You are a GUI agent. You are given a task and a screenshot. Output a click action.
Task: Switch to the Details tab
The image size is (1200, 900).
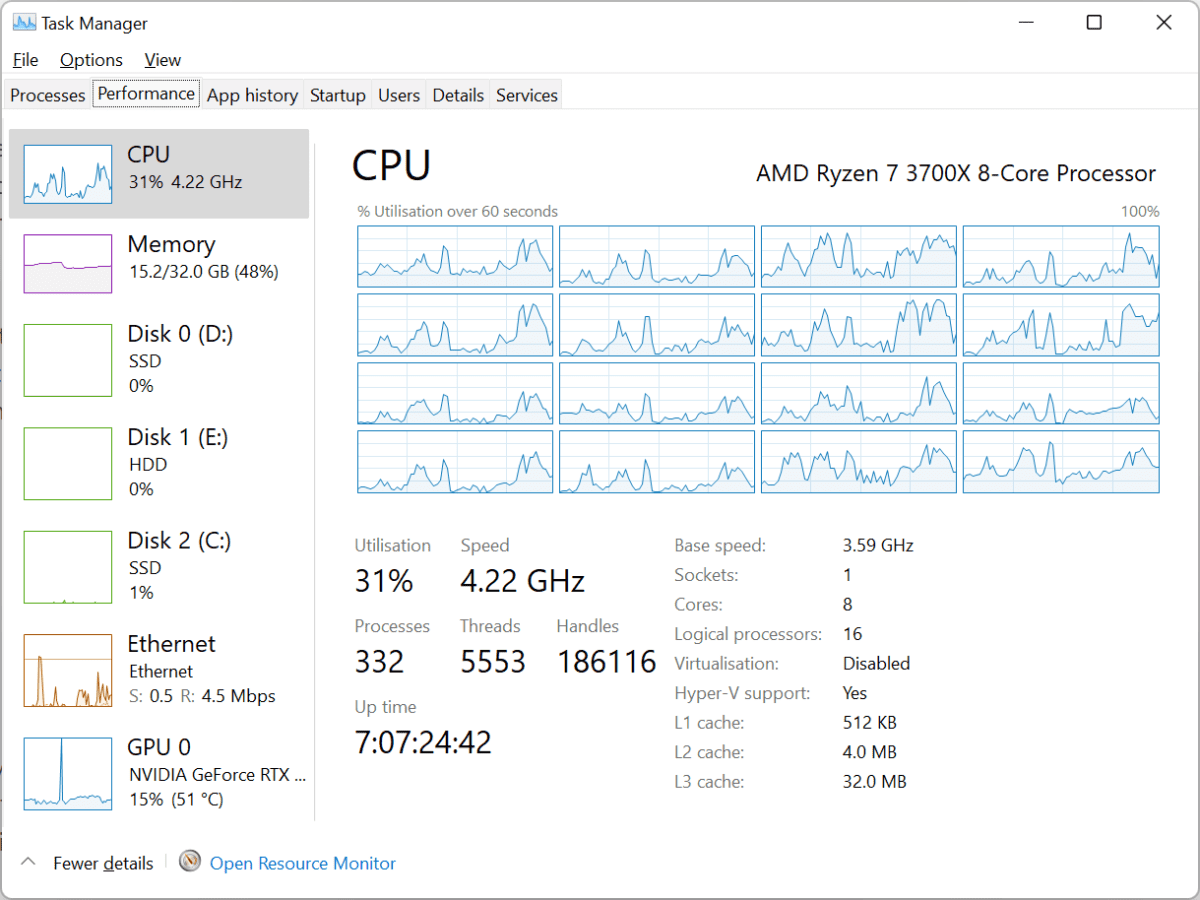tap(458, 95)
